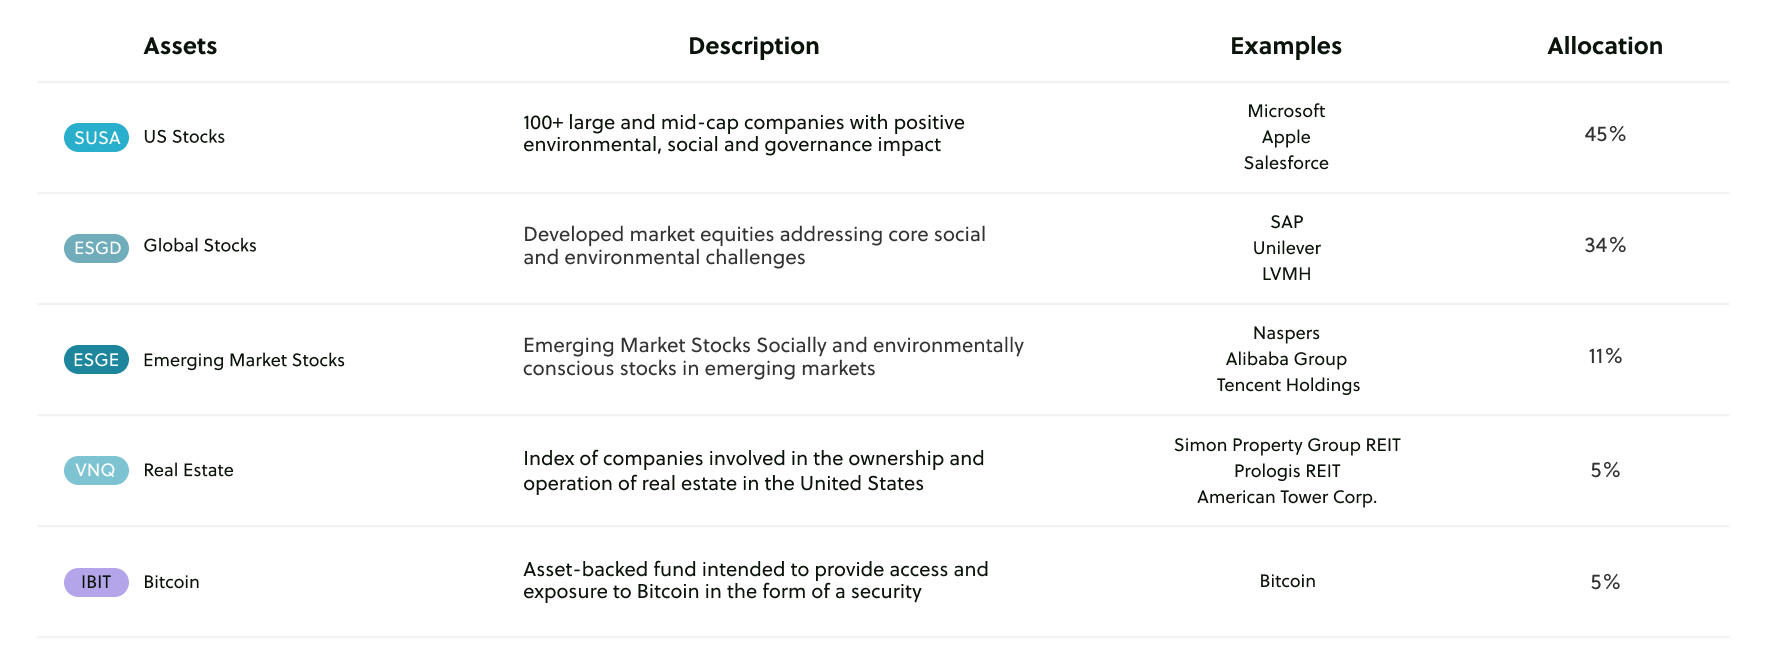Select the US Stocks asset label
1766x669 pixels.
[184, 137]
